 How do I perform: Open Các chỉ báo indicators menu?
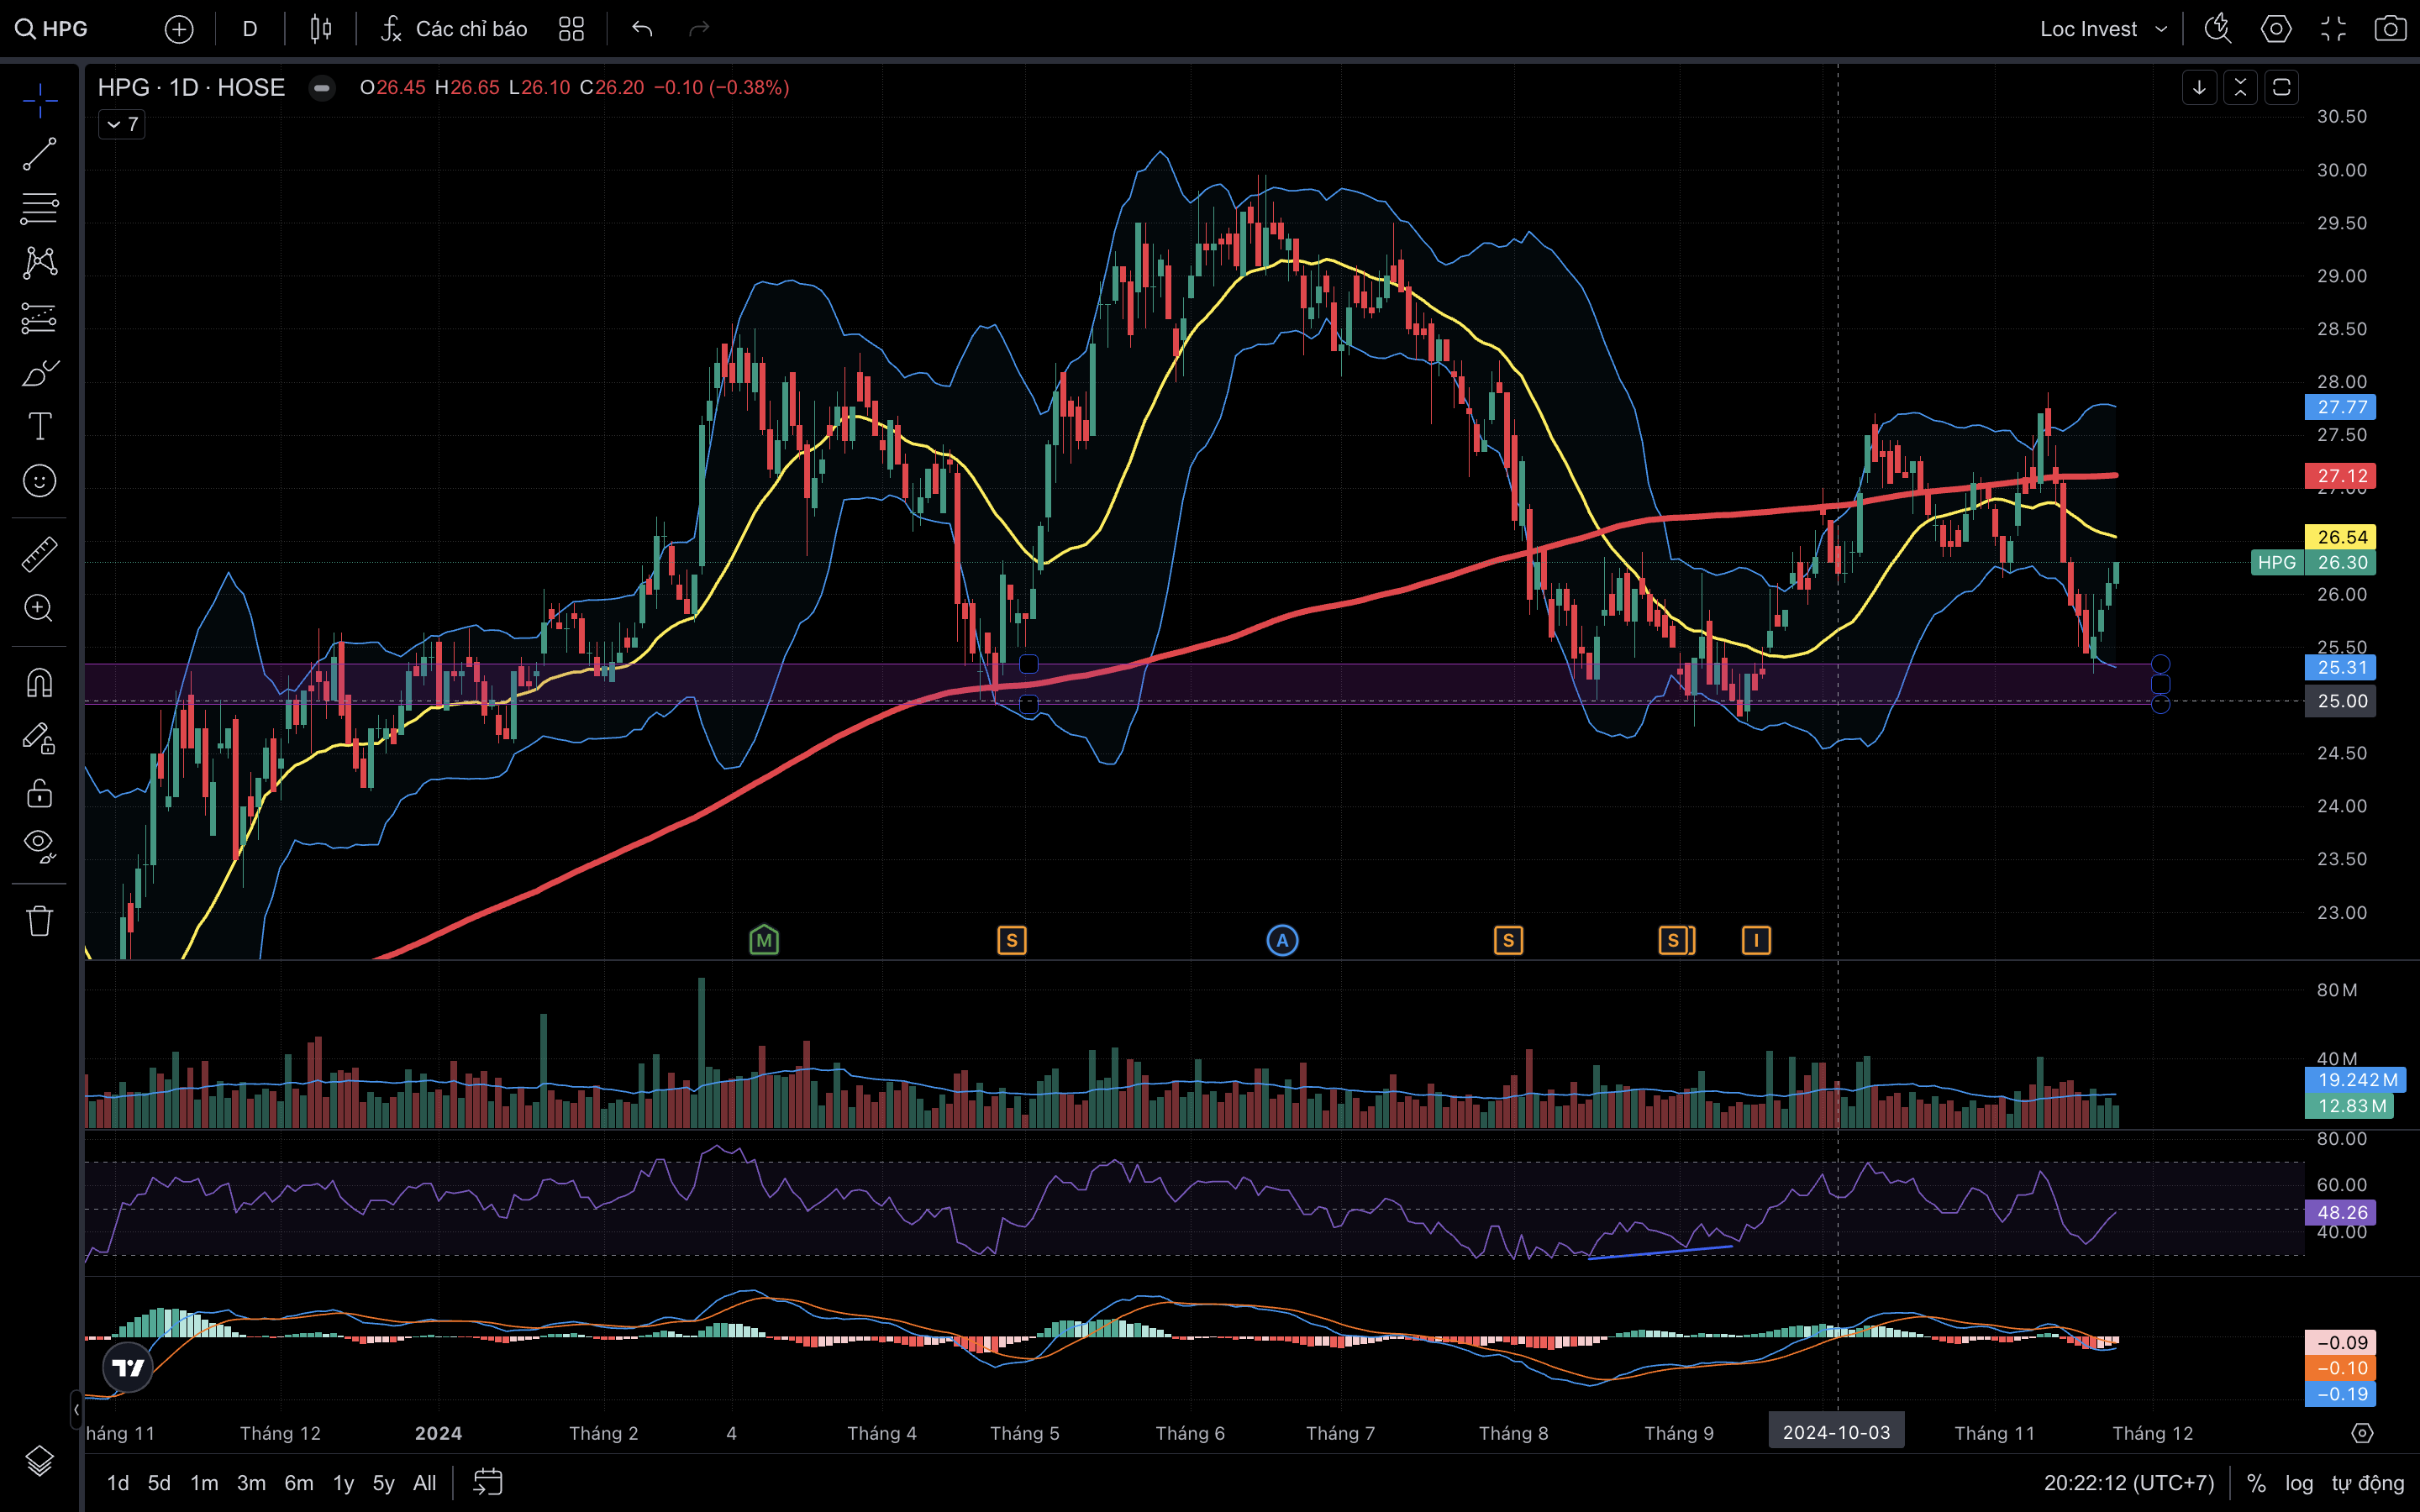(455, 29)
